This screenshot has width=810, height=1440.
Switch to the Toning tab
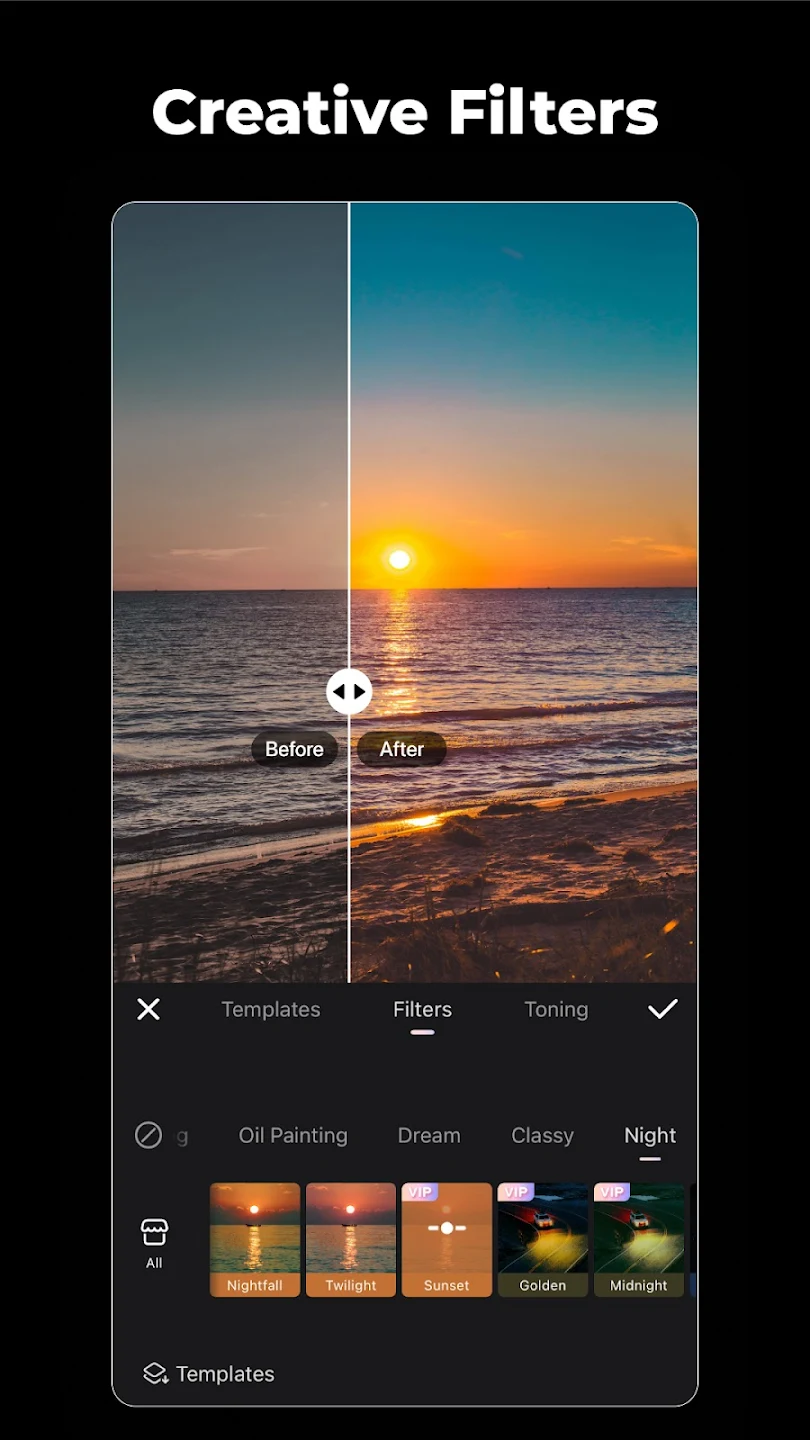click(x=556, y=1009)
